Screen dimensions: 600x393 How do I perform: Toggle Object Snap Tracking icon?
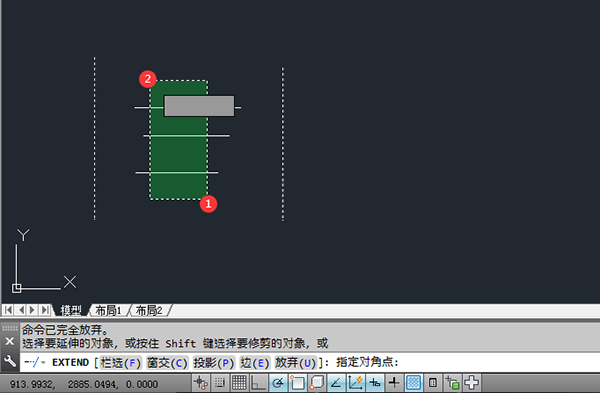336,383
